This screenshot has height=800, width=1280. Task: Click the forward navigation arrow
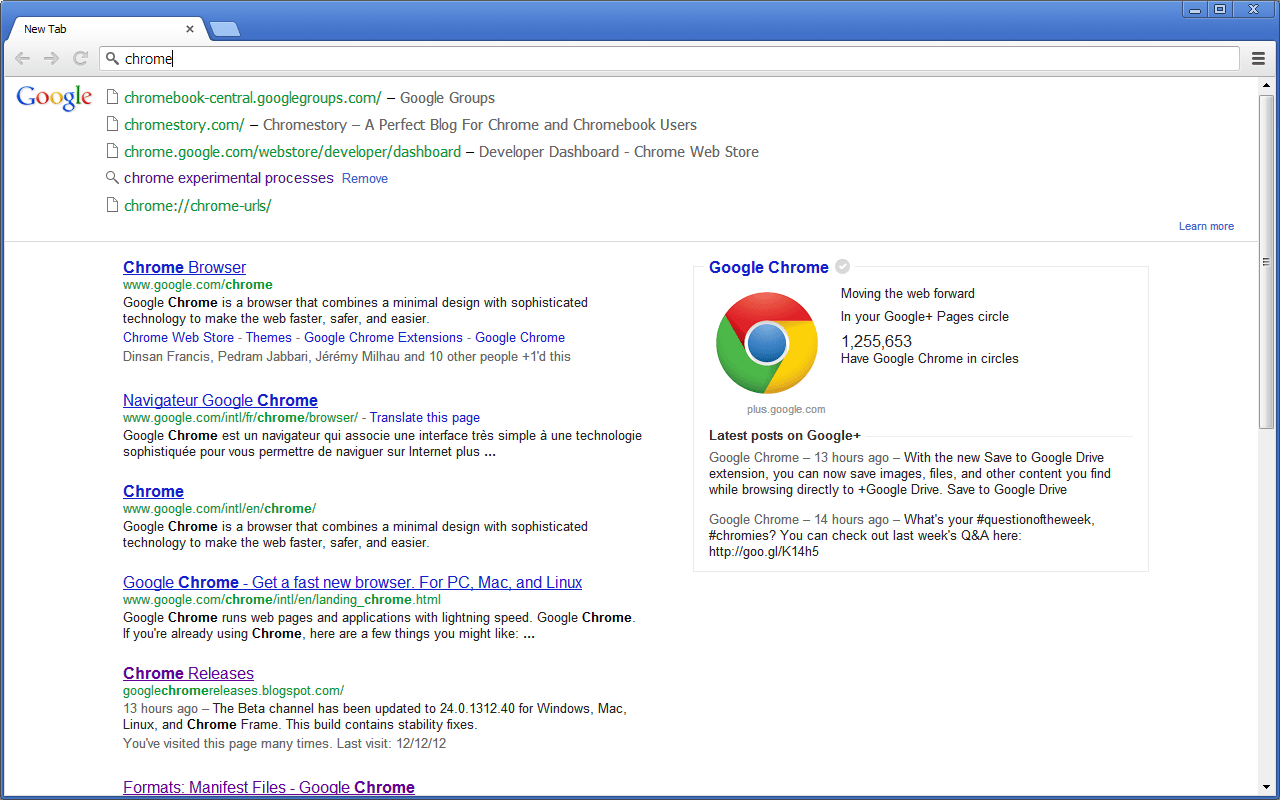click(x=51, y=59)
